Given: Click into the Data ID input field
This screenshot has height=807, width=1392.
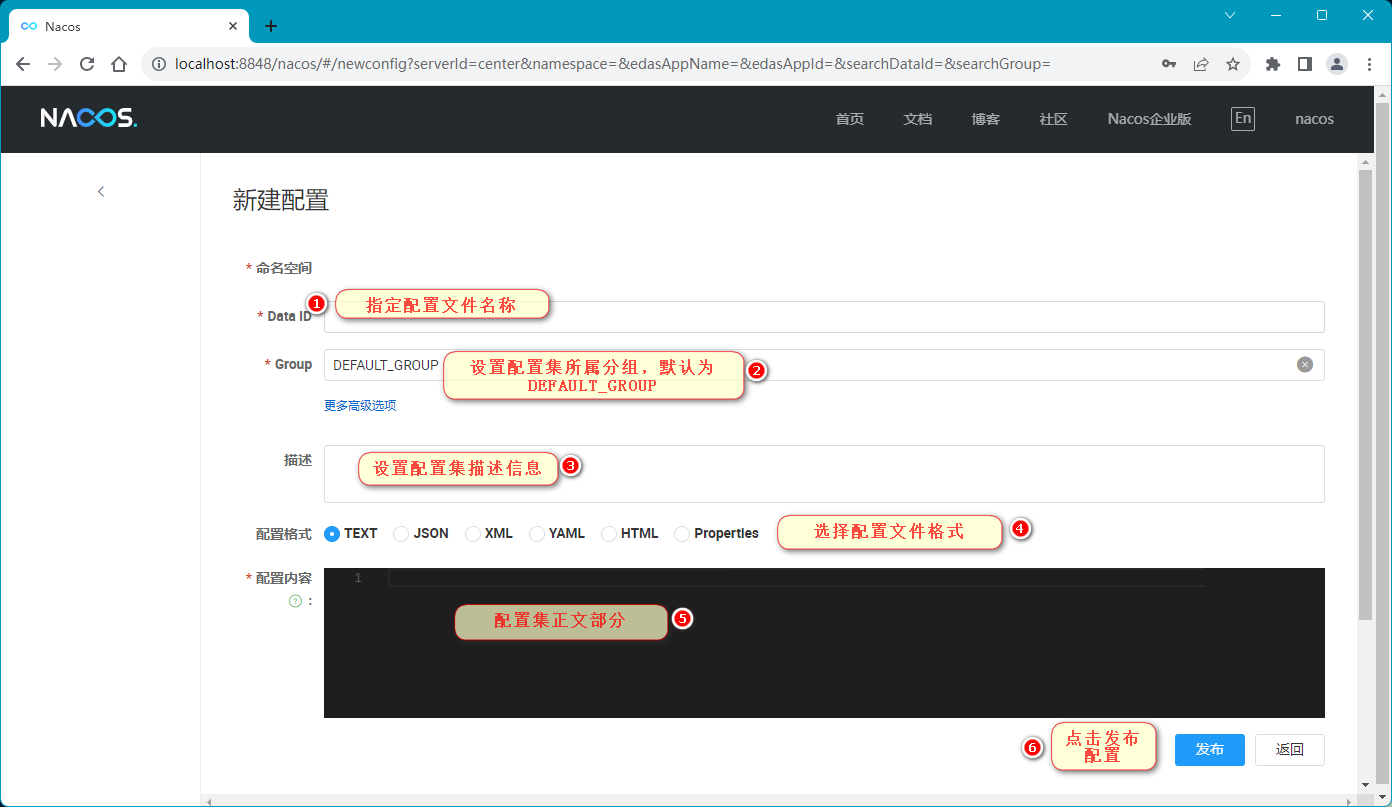Looking at the screenshot, I should (x=824, y=317).
